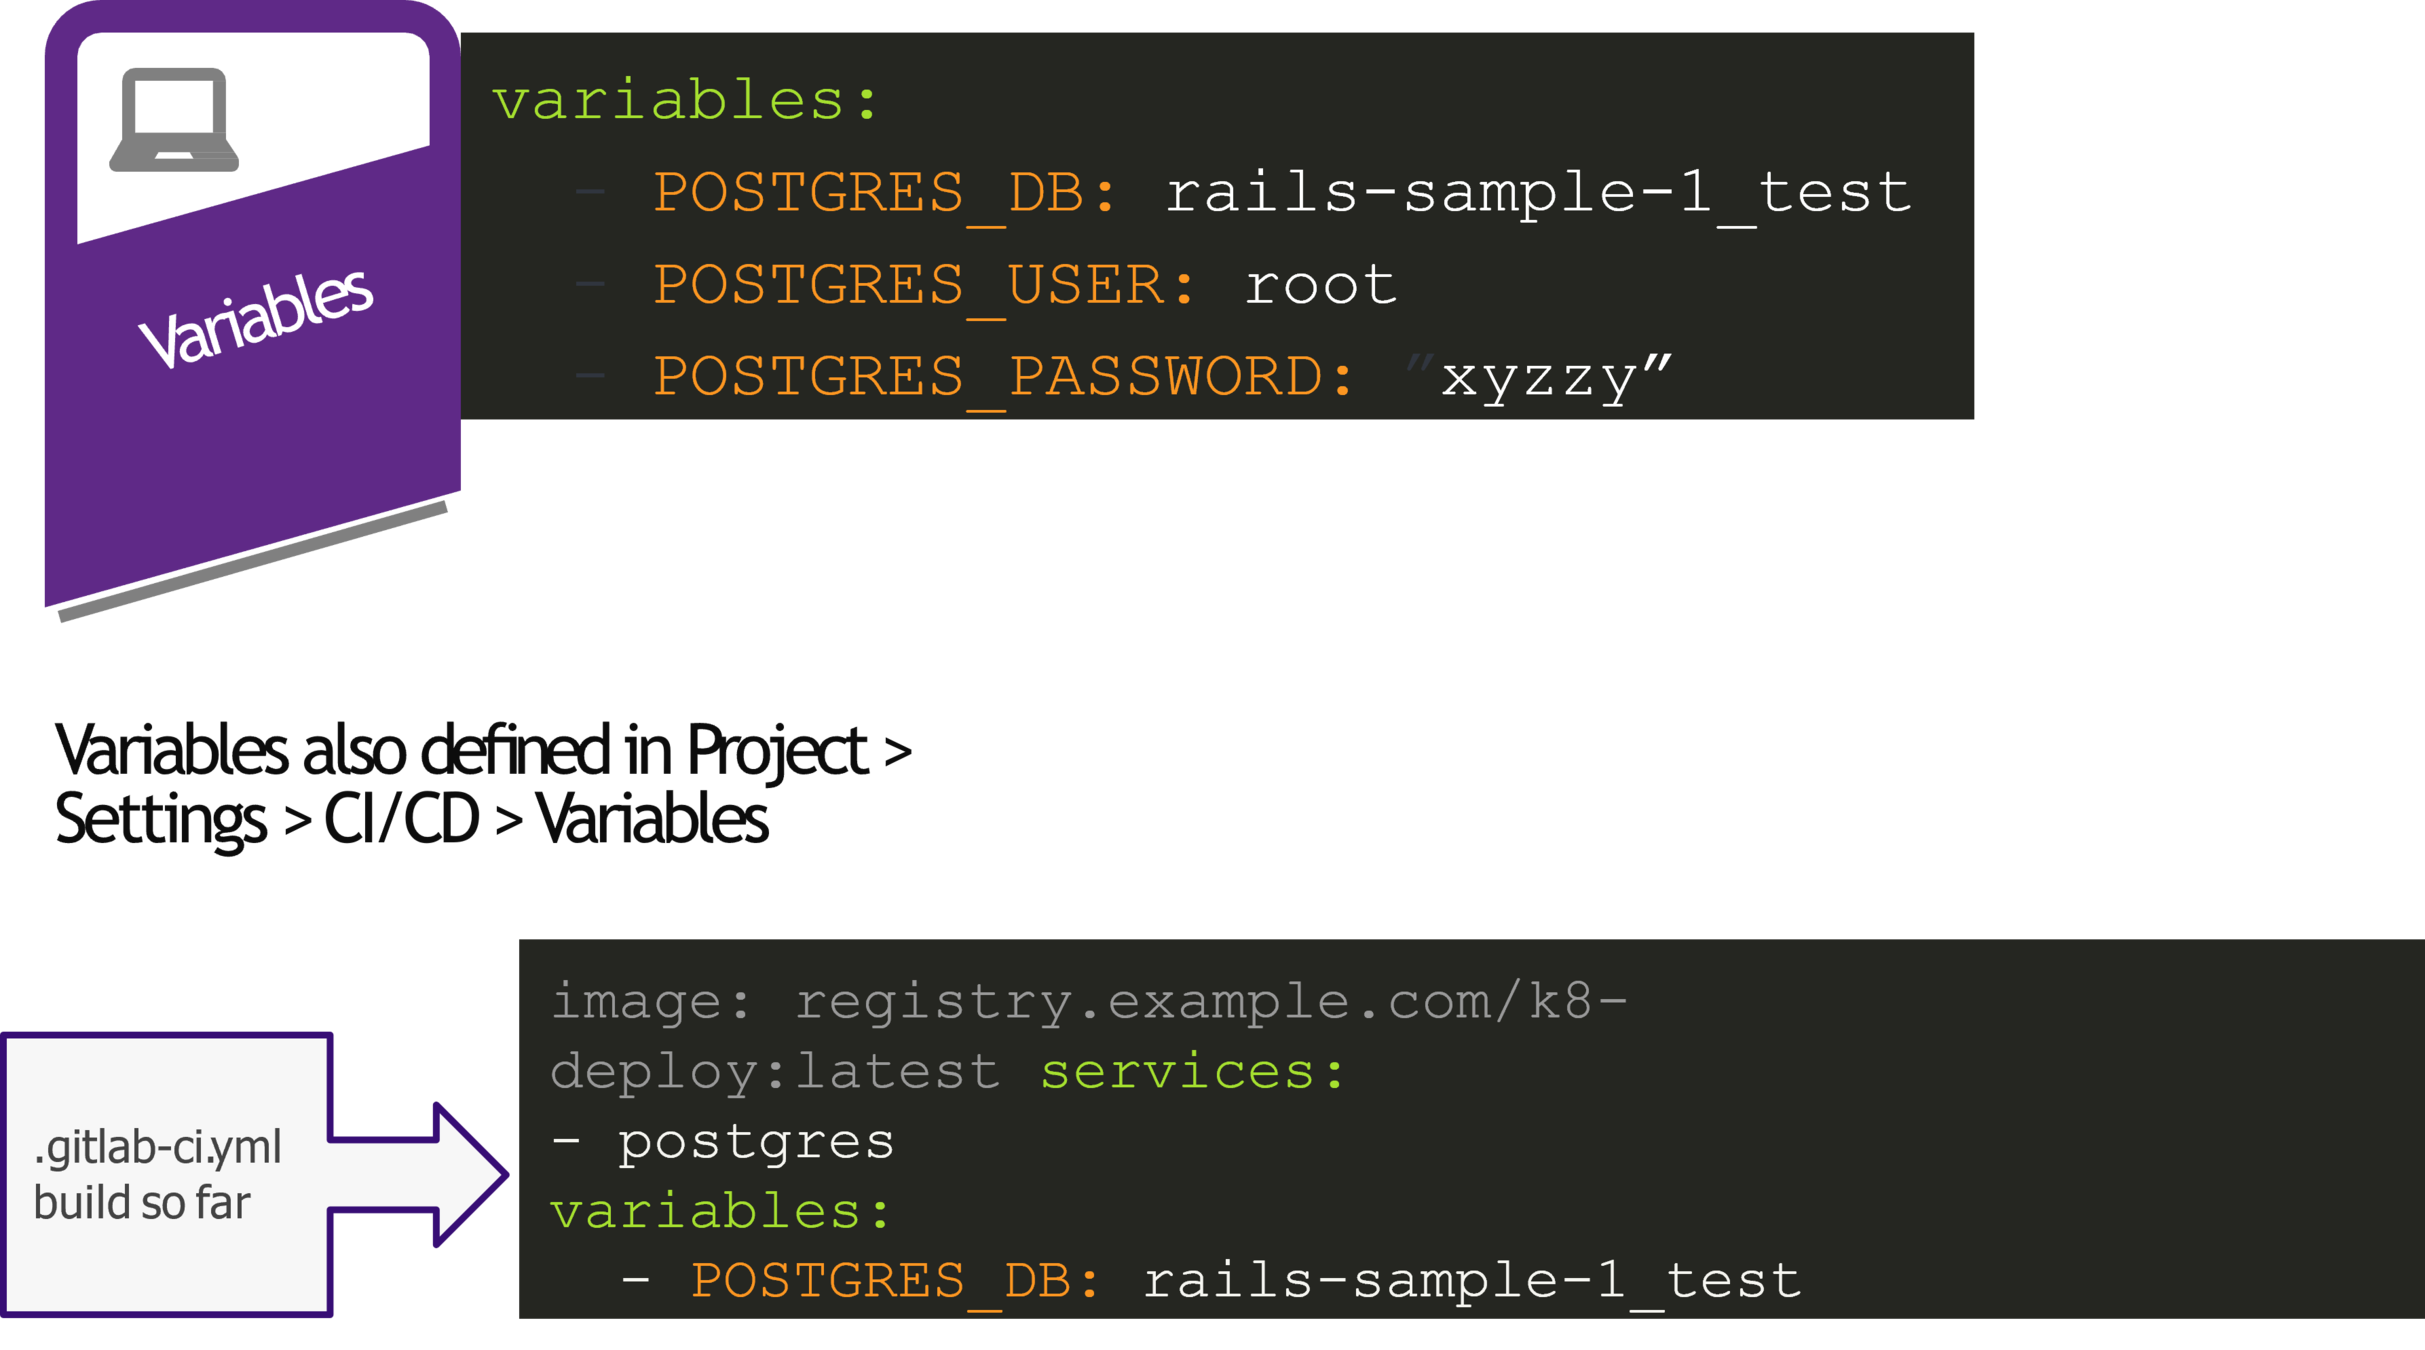Select the root value
This screenshot has width=2425, height=1350.
coord(1320,286)
